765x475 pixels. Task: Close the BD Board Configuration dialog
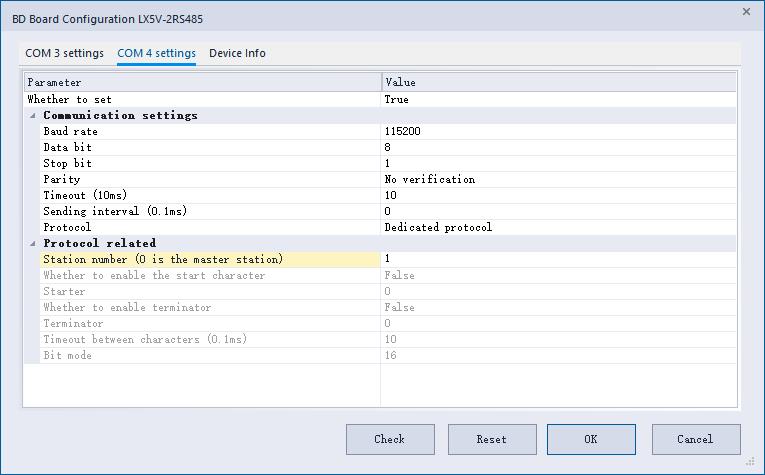click(x=746, y=12)
